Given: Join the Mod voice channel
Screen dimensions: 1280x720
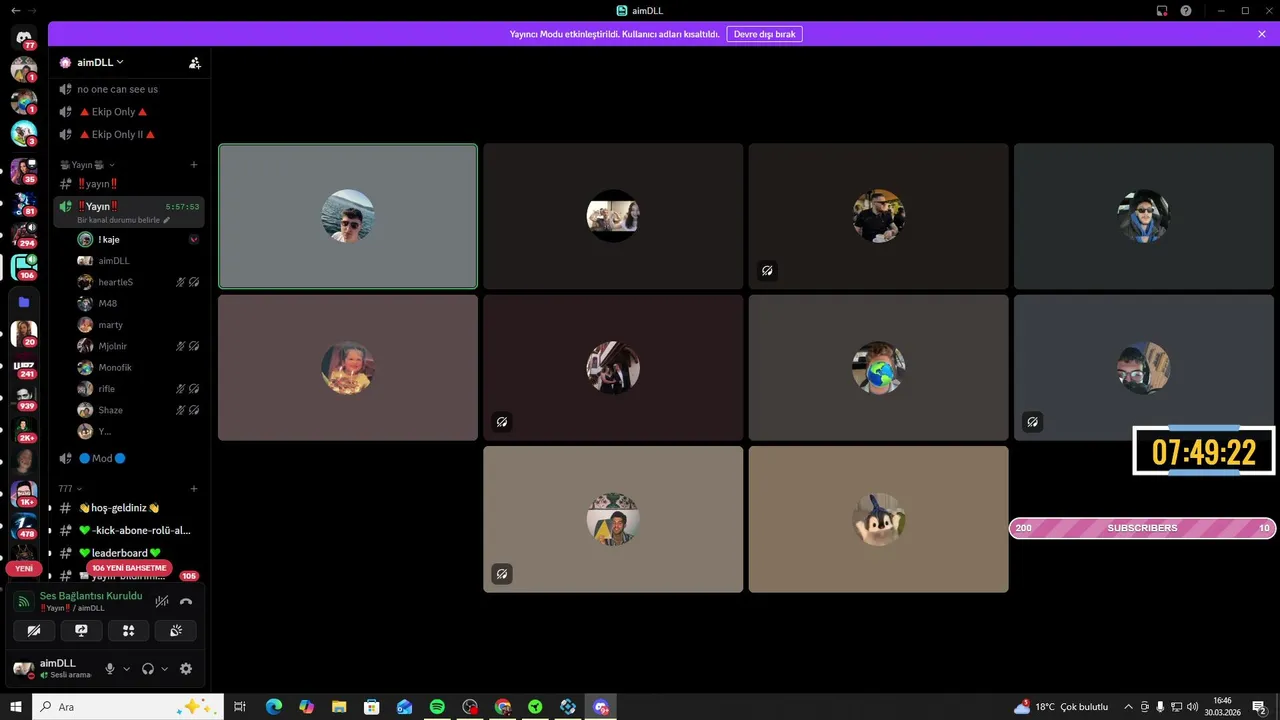Looking at the screenshot, I should point(128,458).
